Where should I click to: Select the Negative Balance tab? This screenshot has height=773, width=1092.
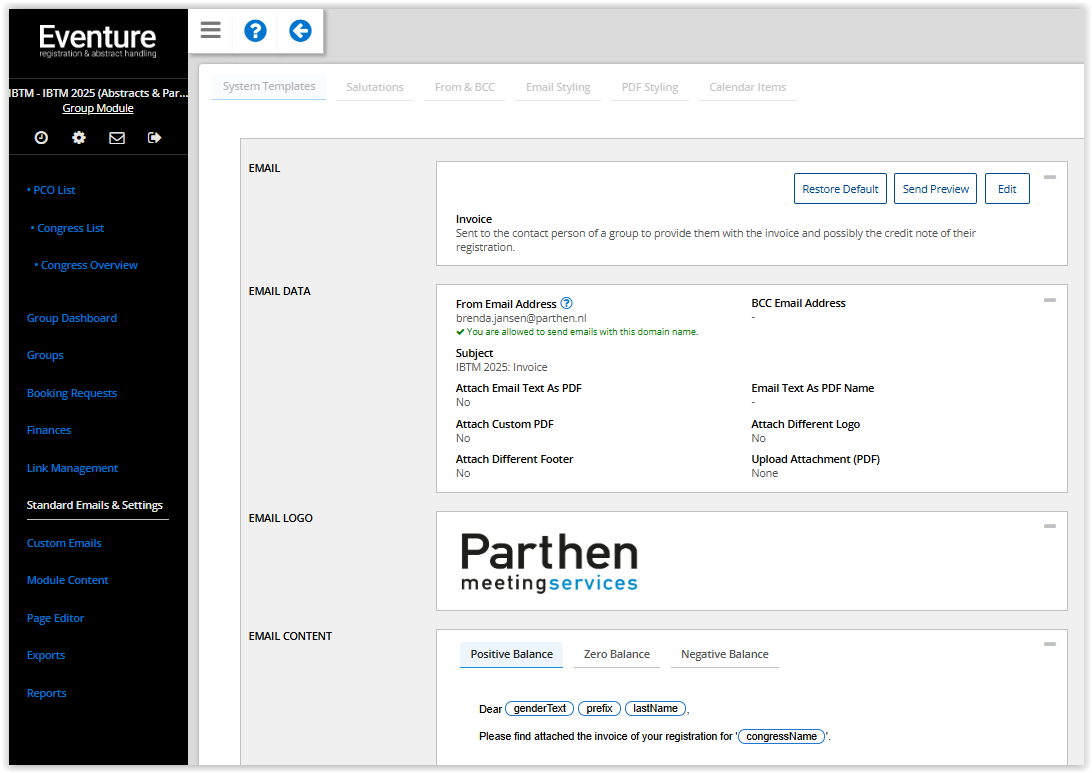(x=724, y=654)
